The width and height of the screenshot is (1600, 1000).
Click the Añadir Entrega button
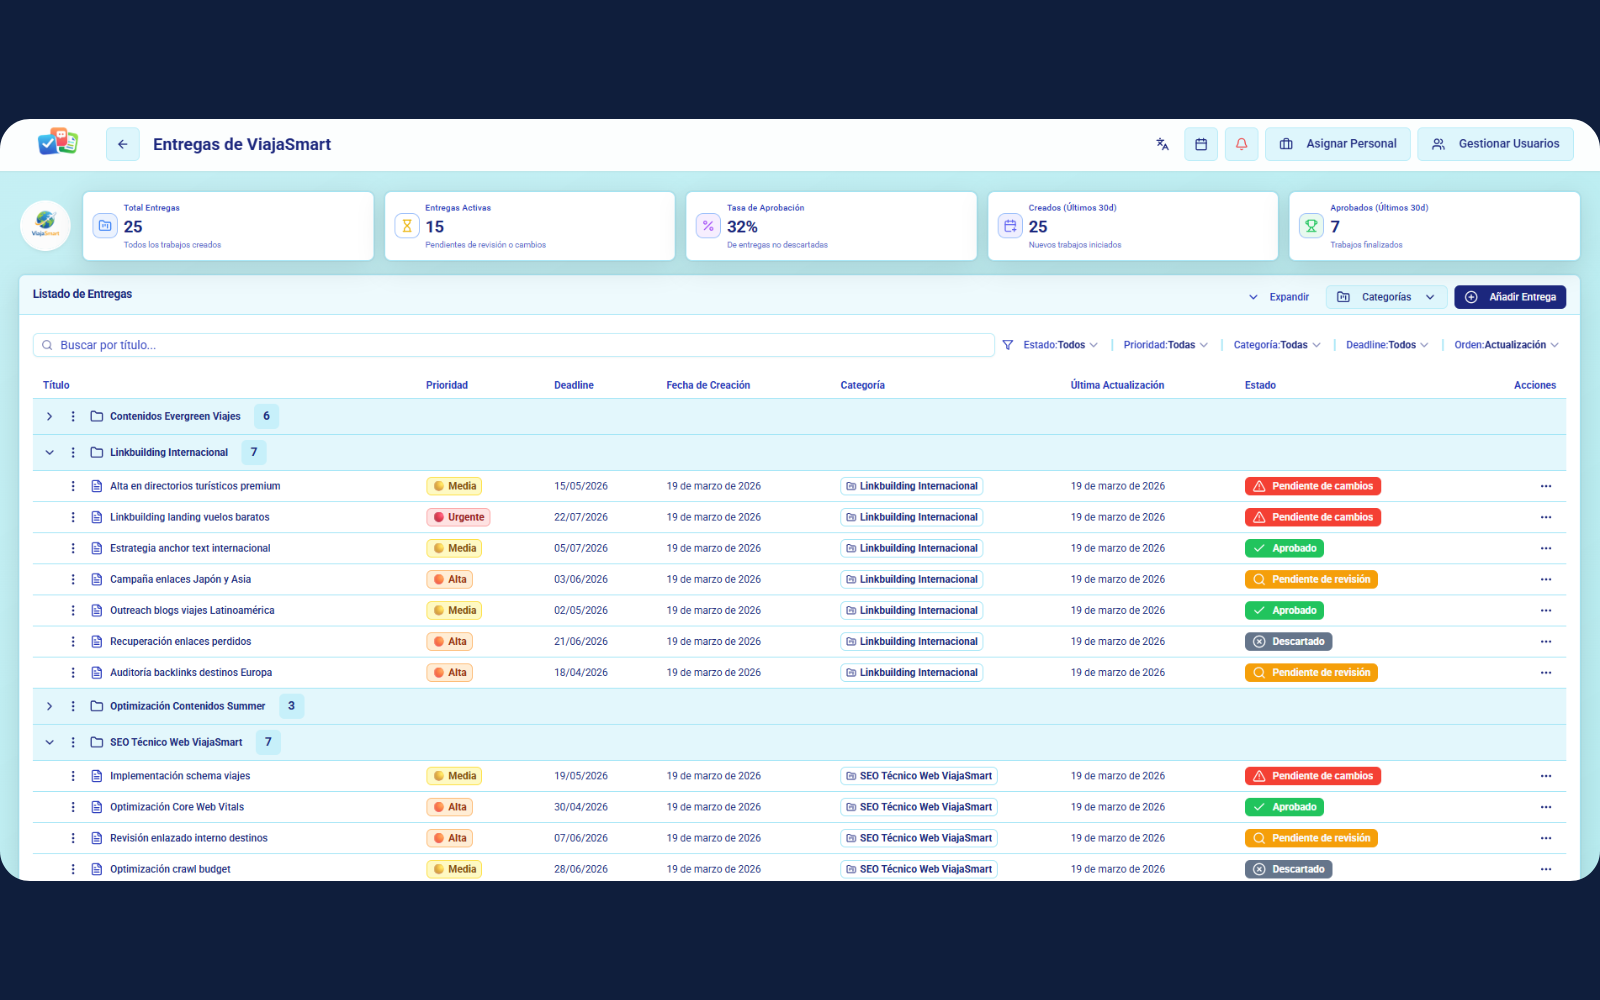(x=1510, y=297)
